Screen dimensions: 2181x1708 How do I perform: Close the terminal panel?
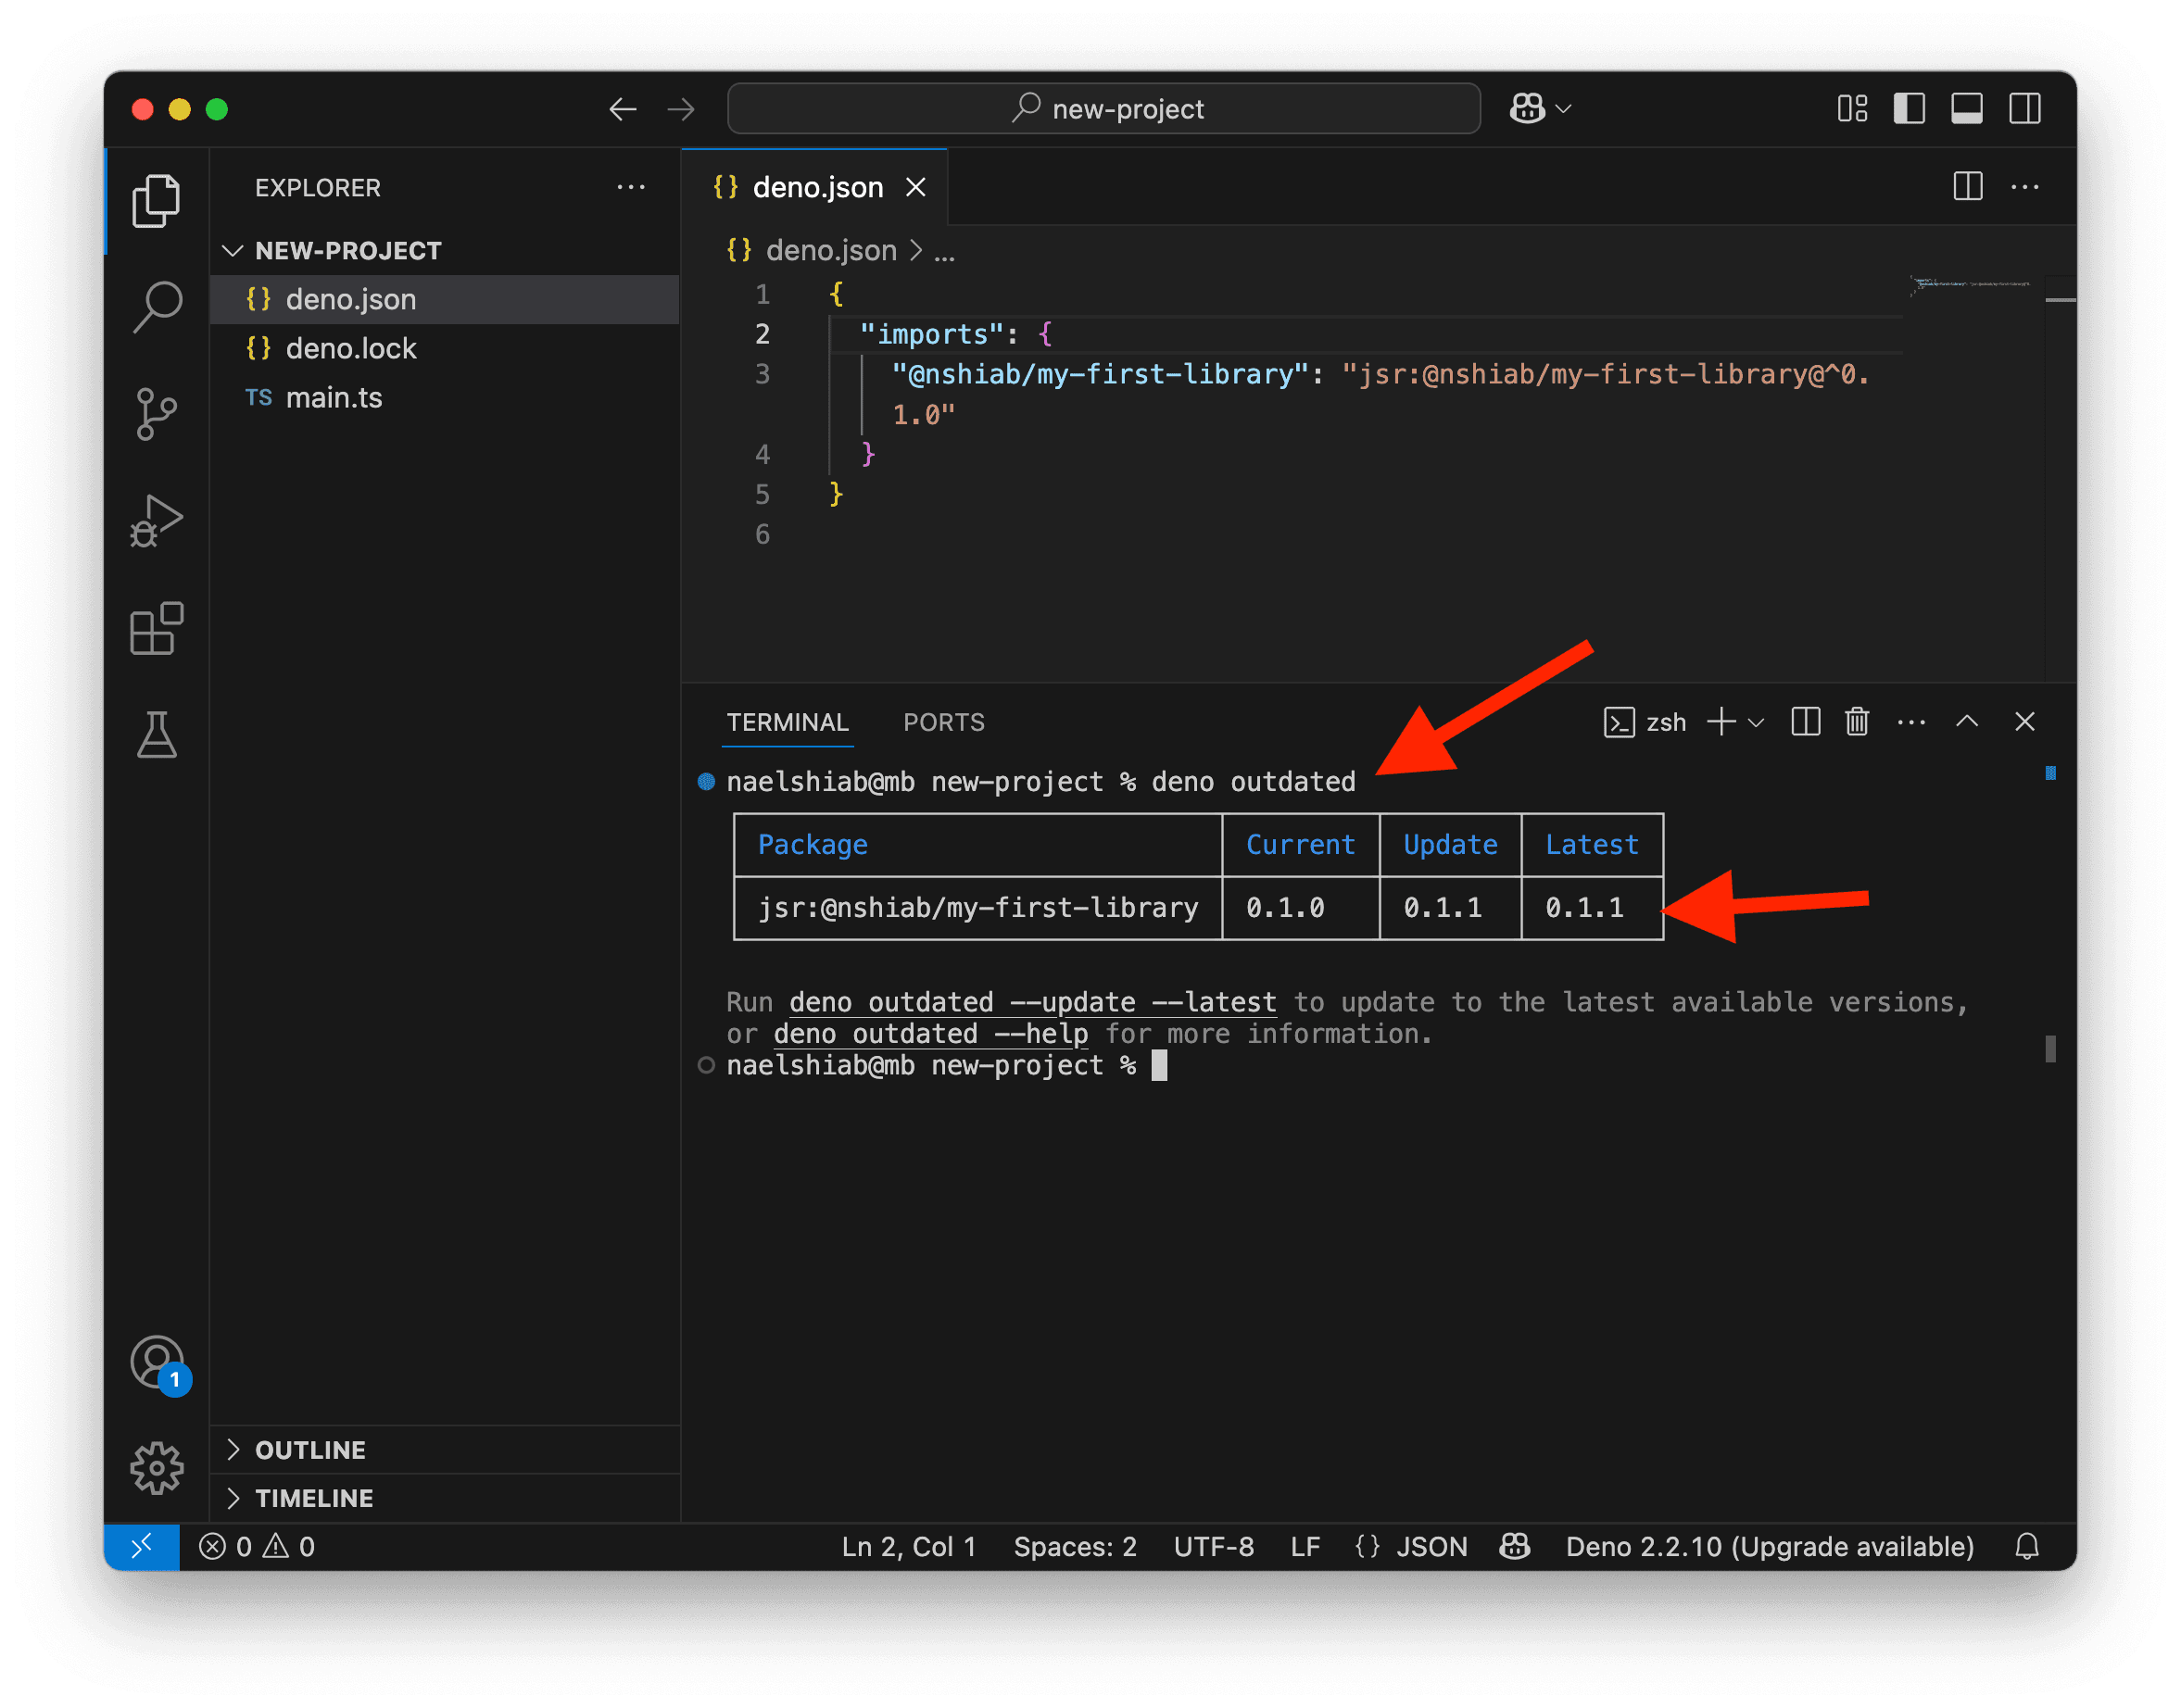[2024, 721]
